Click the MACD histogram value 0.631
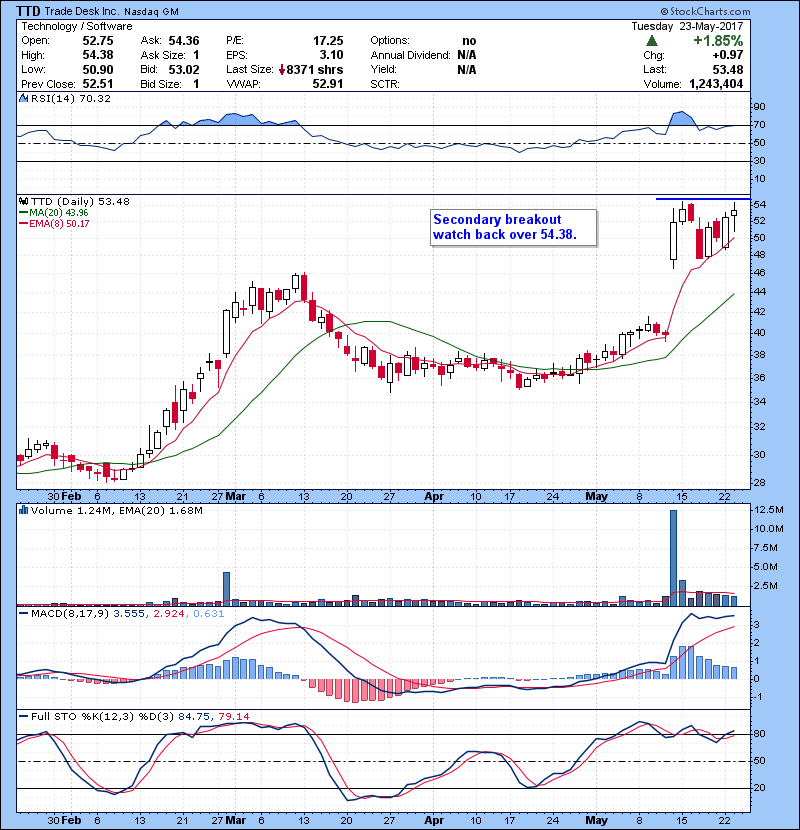This screenshot has width=800, height=830. point(209,614)
